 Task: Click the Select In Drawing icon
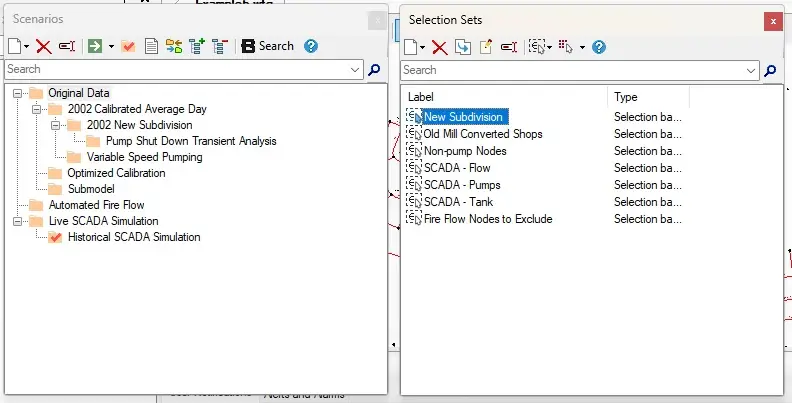click(x=537, y=47)
